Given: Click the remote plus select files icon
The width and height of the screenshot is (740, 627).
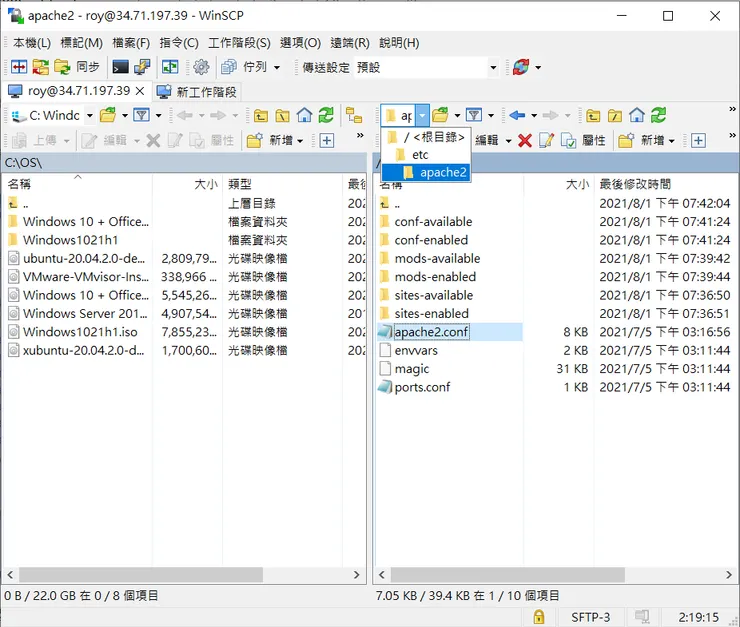Looking at the screenshot, I should click(x=698, y=141).
